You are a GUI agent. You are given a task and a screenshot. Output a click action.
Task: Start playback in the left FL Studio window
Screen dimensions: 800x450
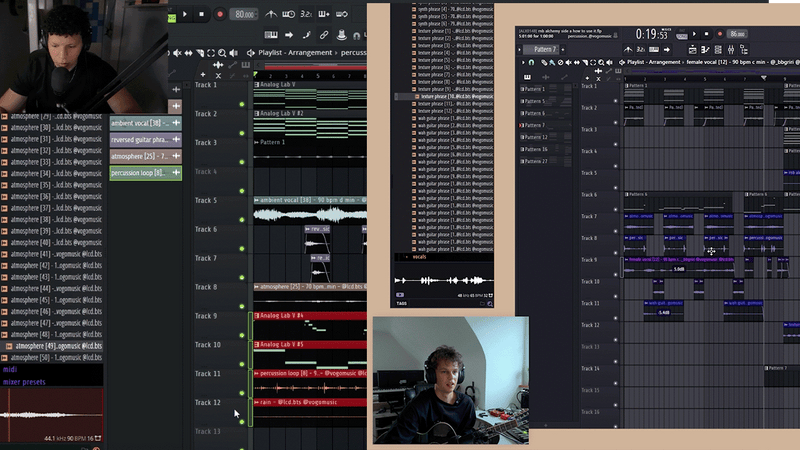(185, 14)
